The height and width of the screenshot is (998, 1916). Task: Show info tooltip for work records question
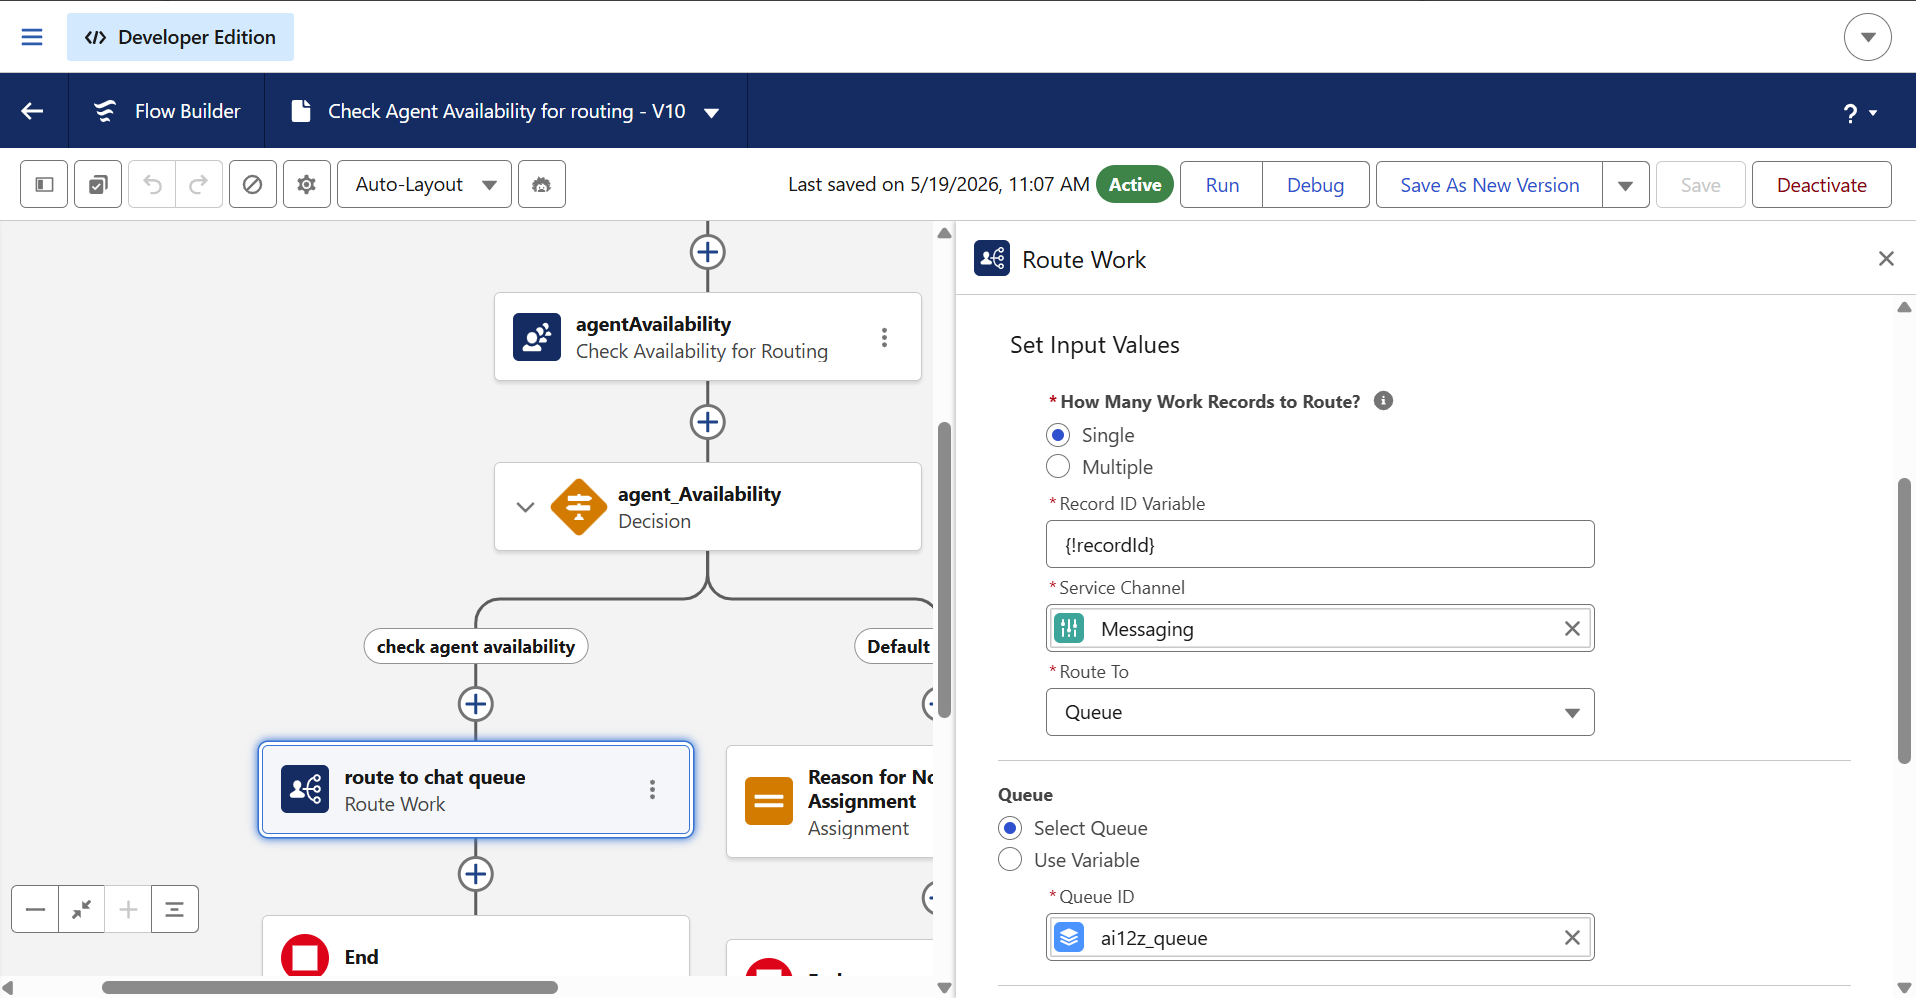[x=1384, y=401]
